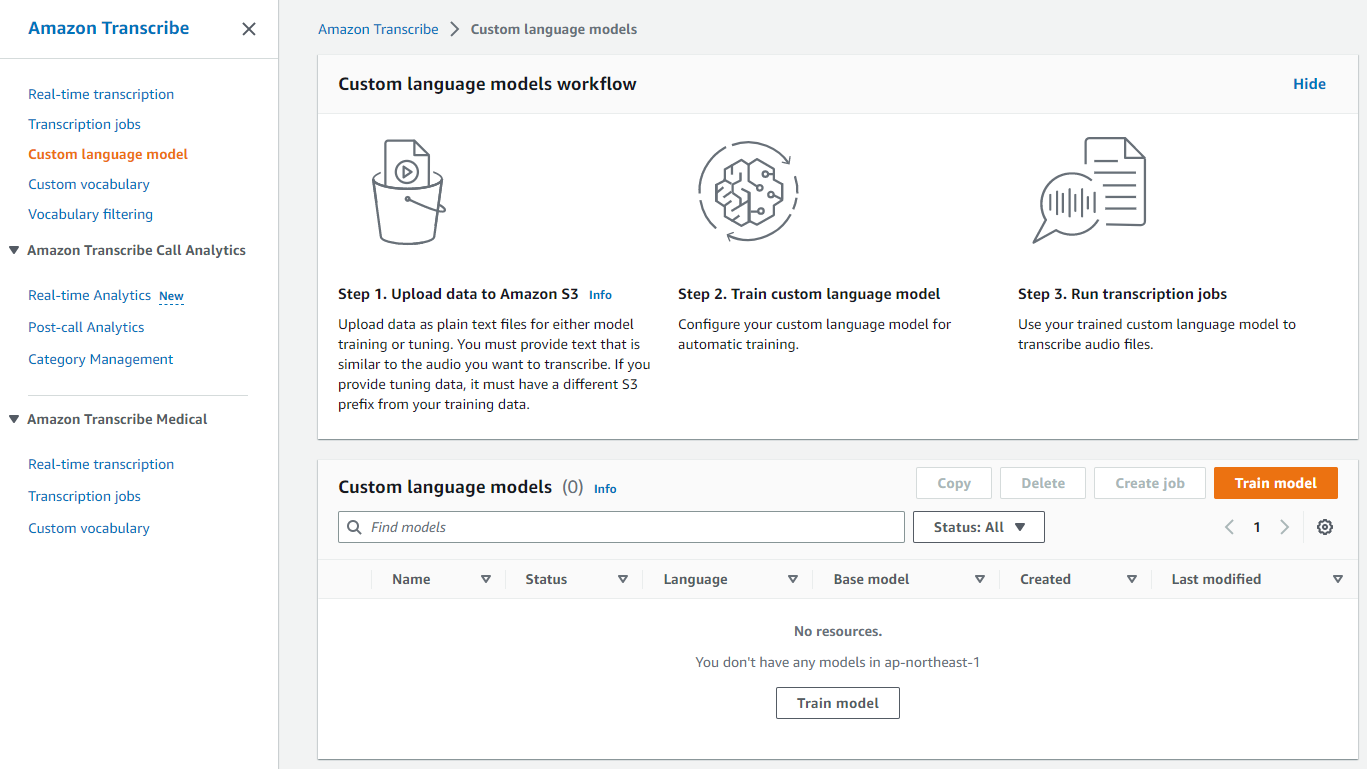Select Vocabulary filtering from the navigation

click(90, 214)
